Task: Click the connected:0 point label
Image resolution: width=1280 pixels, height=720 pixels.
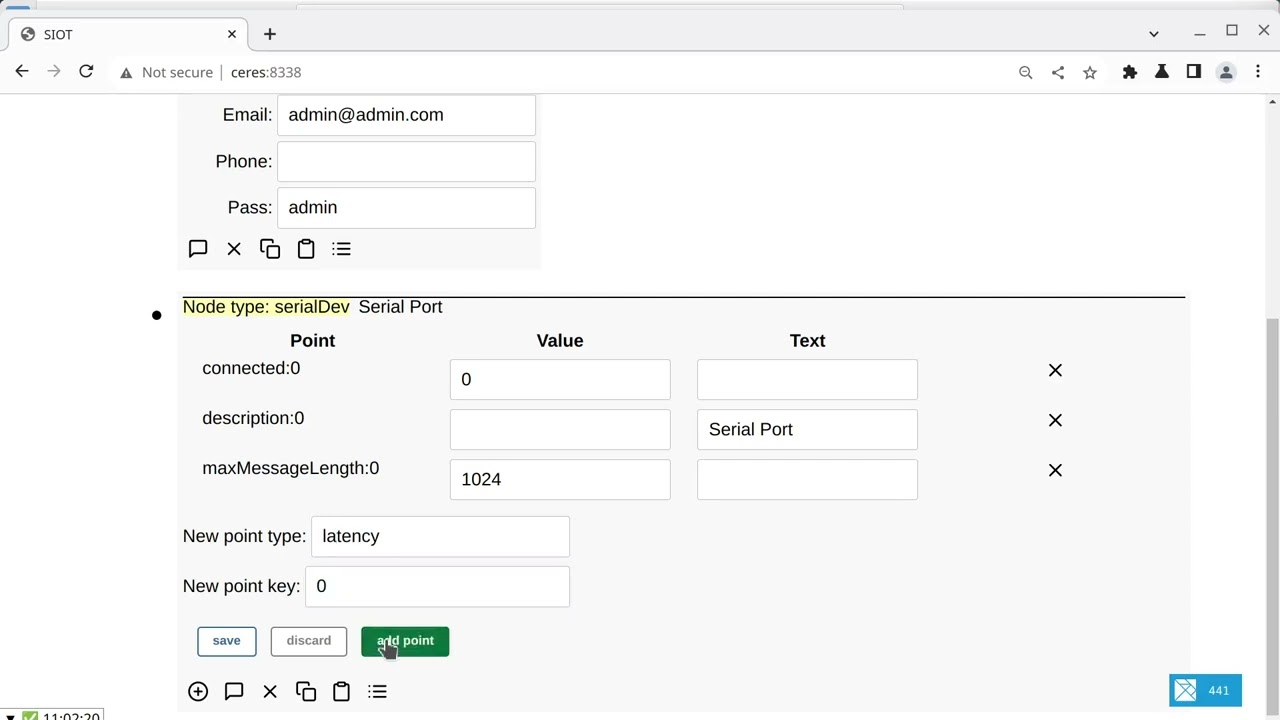Action: pos(251,368)
